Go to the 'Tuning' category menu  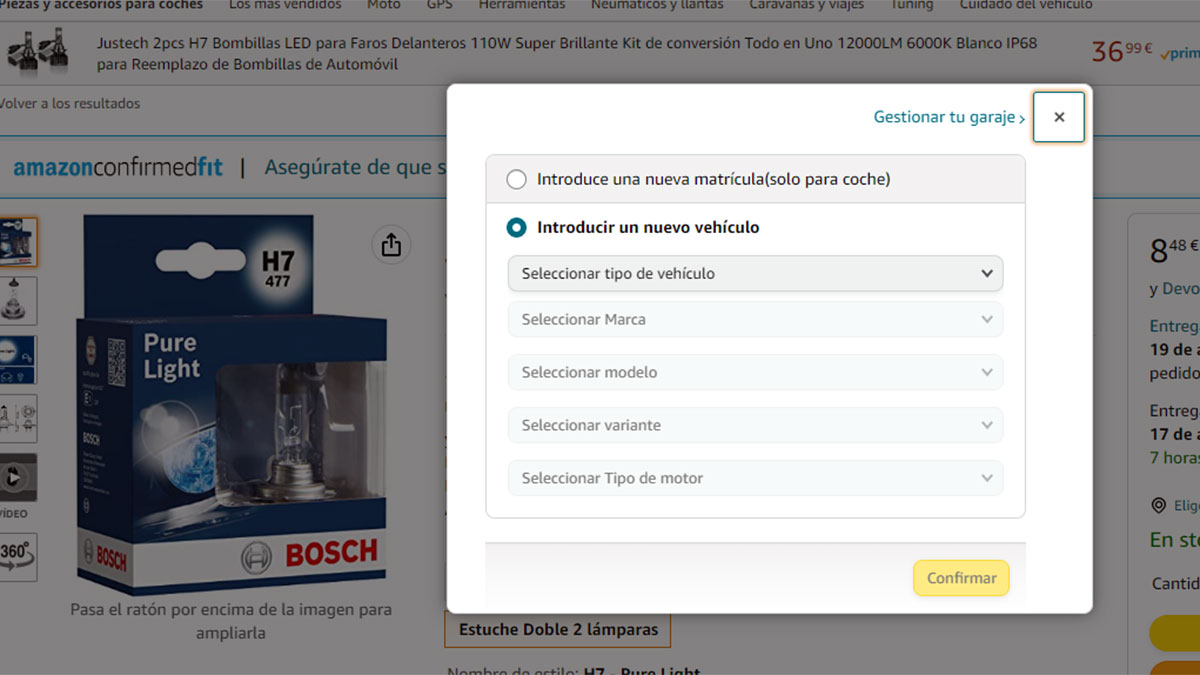click(x=911, y=5)
